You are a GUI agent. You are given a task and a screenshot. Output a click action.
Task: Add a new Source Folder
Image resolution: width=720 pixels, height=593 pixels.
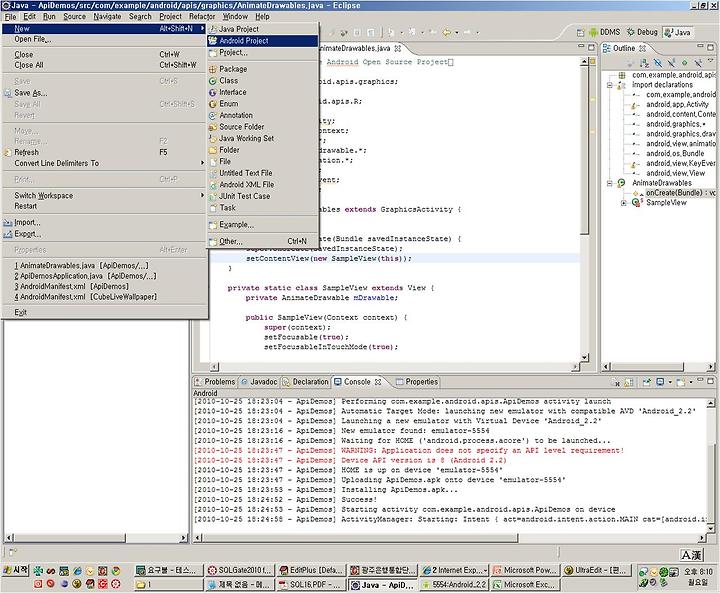[x=263, y=126]
